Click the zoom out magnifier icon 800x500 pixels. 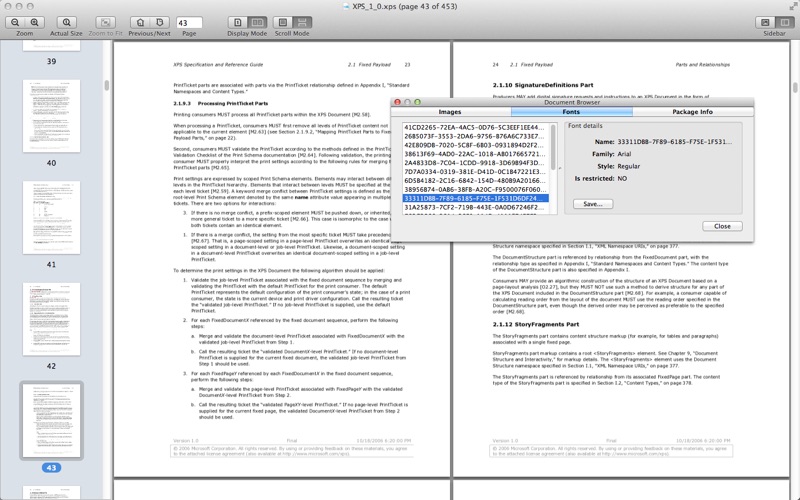point(15,22)
